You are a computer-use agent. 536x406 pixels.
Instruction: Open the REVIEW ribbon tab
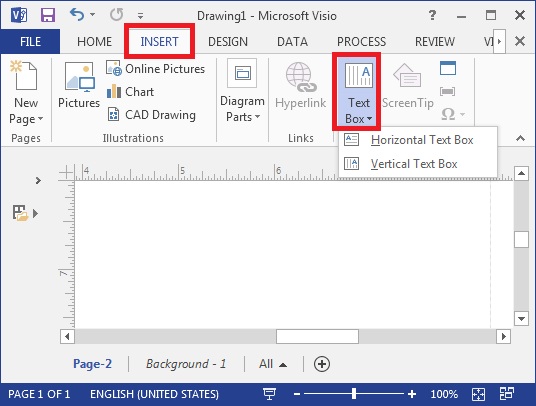coord(435,42)
